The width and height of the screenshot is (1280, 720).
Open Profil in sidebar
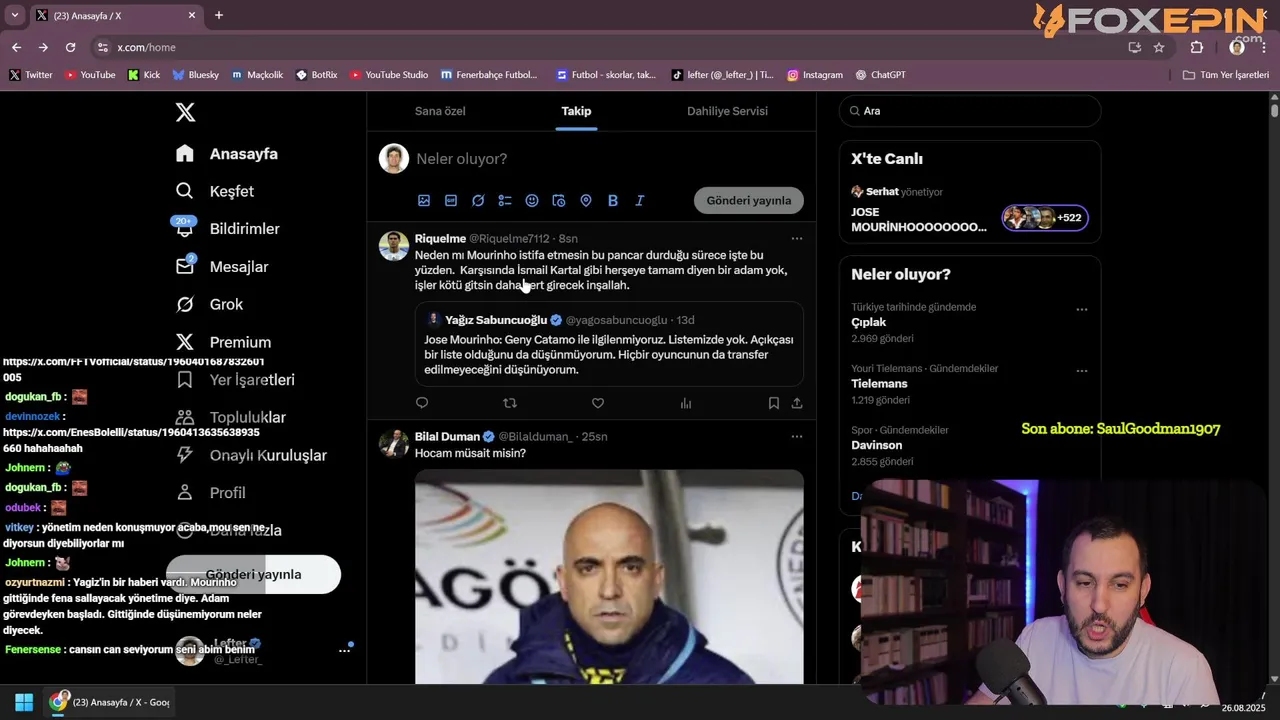210,493
